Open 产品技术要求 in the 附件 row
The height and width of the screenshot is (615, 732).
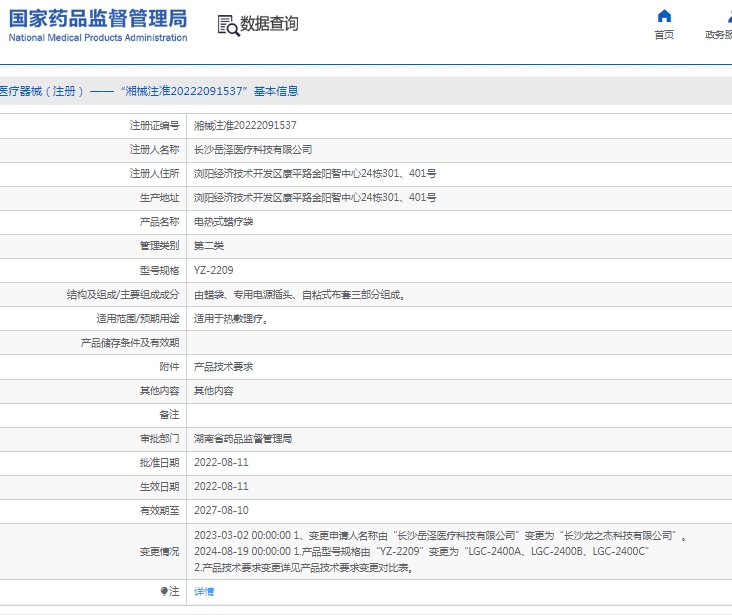(223, 367)
